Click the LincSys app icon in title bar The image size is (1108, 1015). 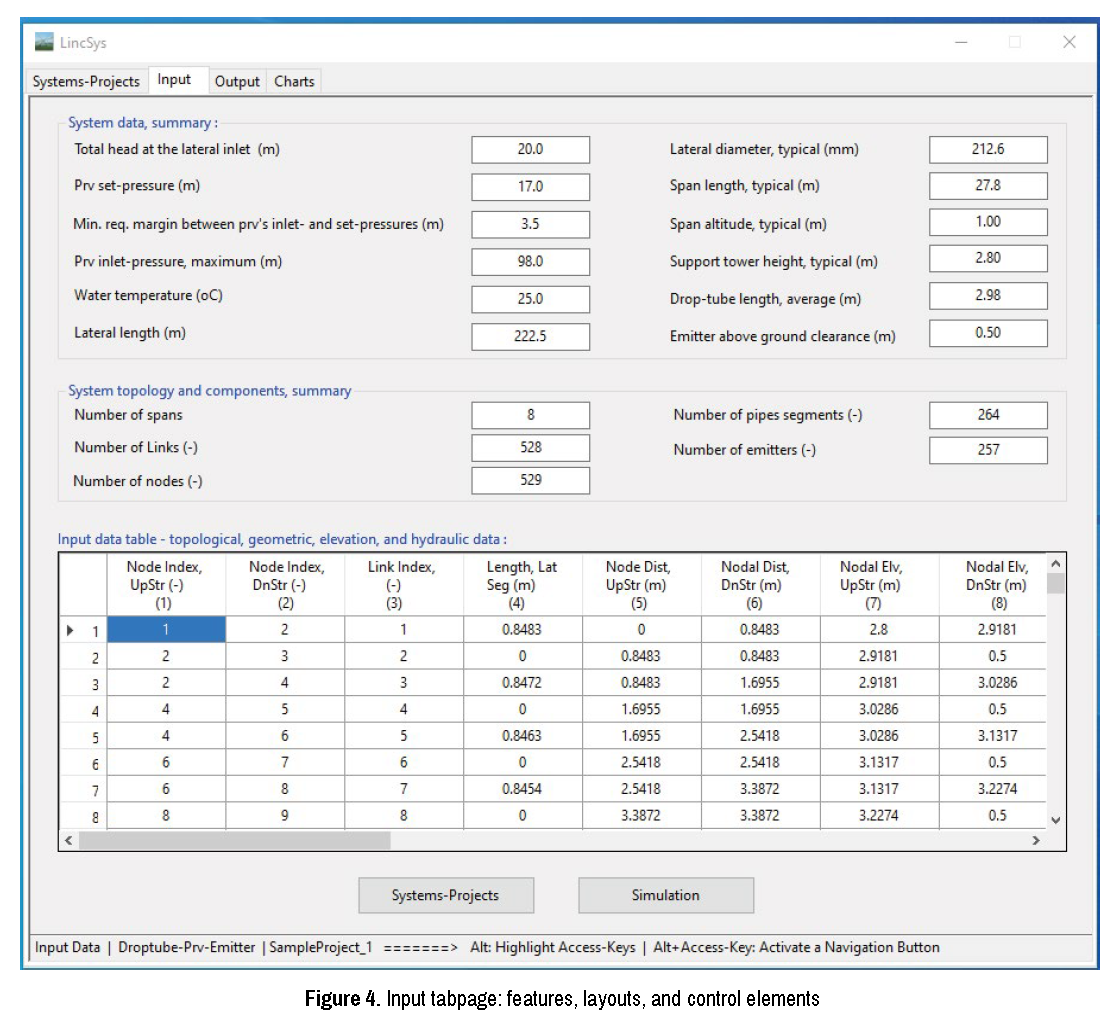tap(44, 42)
